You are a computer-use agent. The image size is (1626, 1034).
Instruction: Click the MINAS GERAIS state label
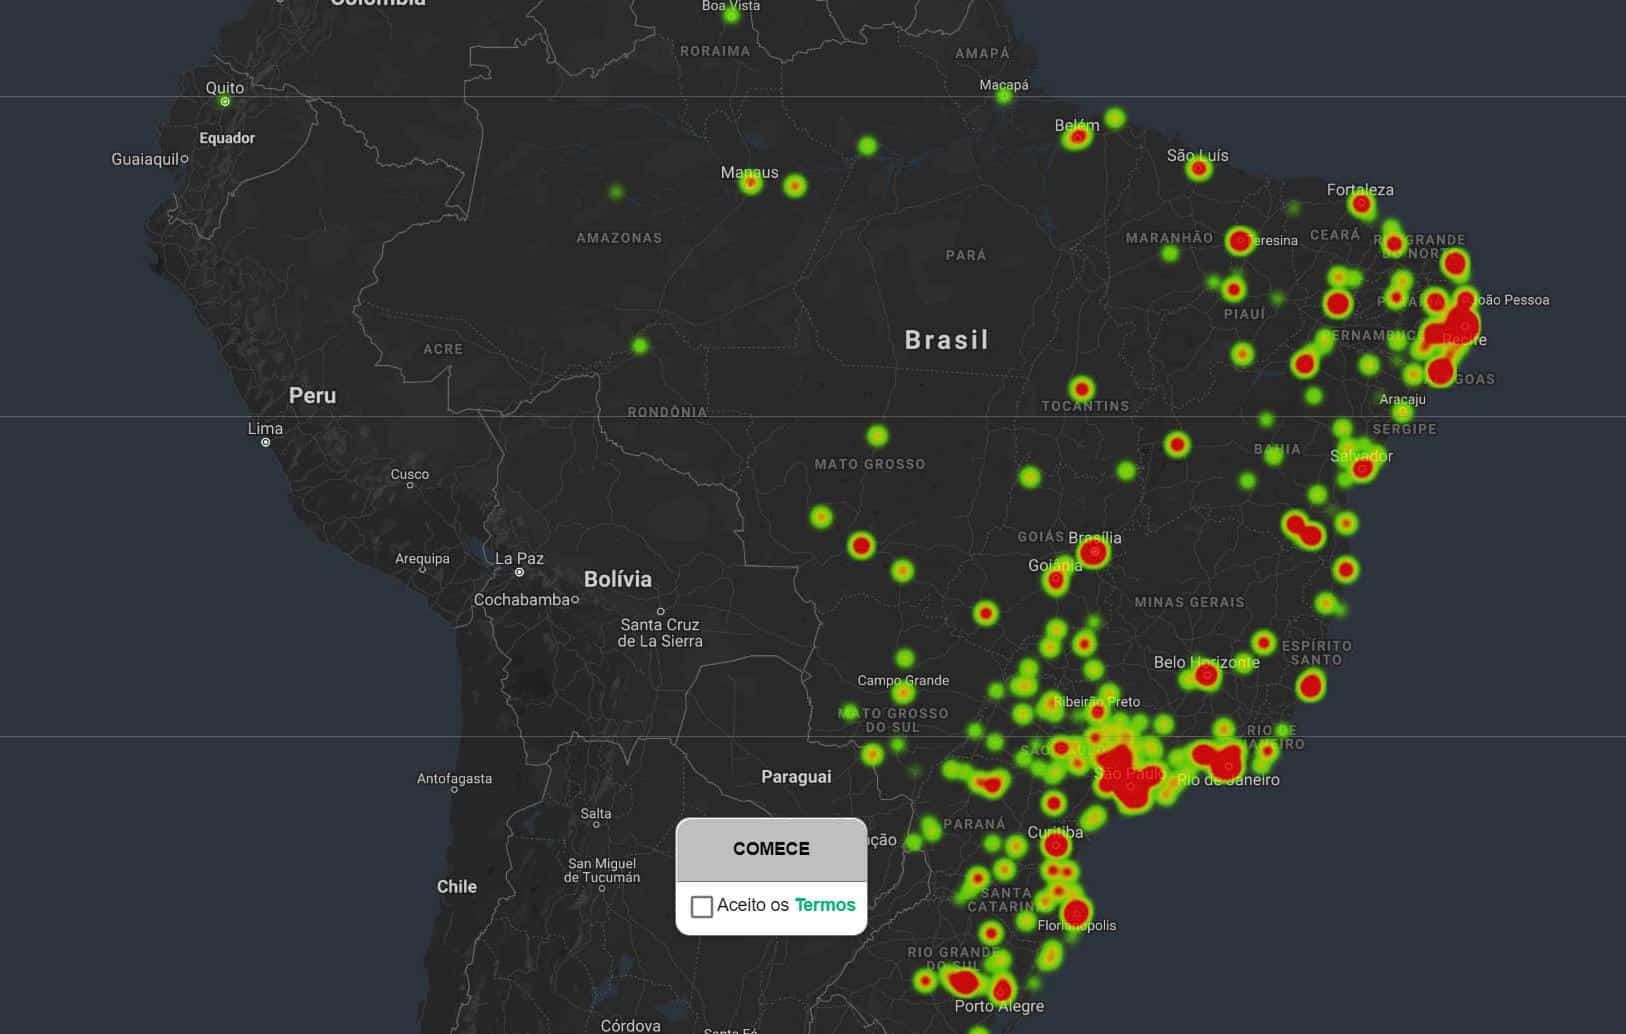tap(1190, 602)
